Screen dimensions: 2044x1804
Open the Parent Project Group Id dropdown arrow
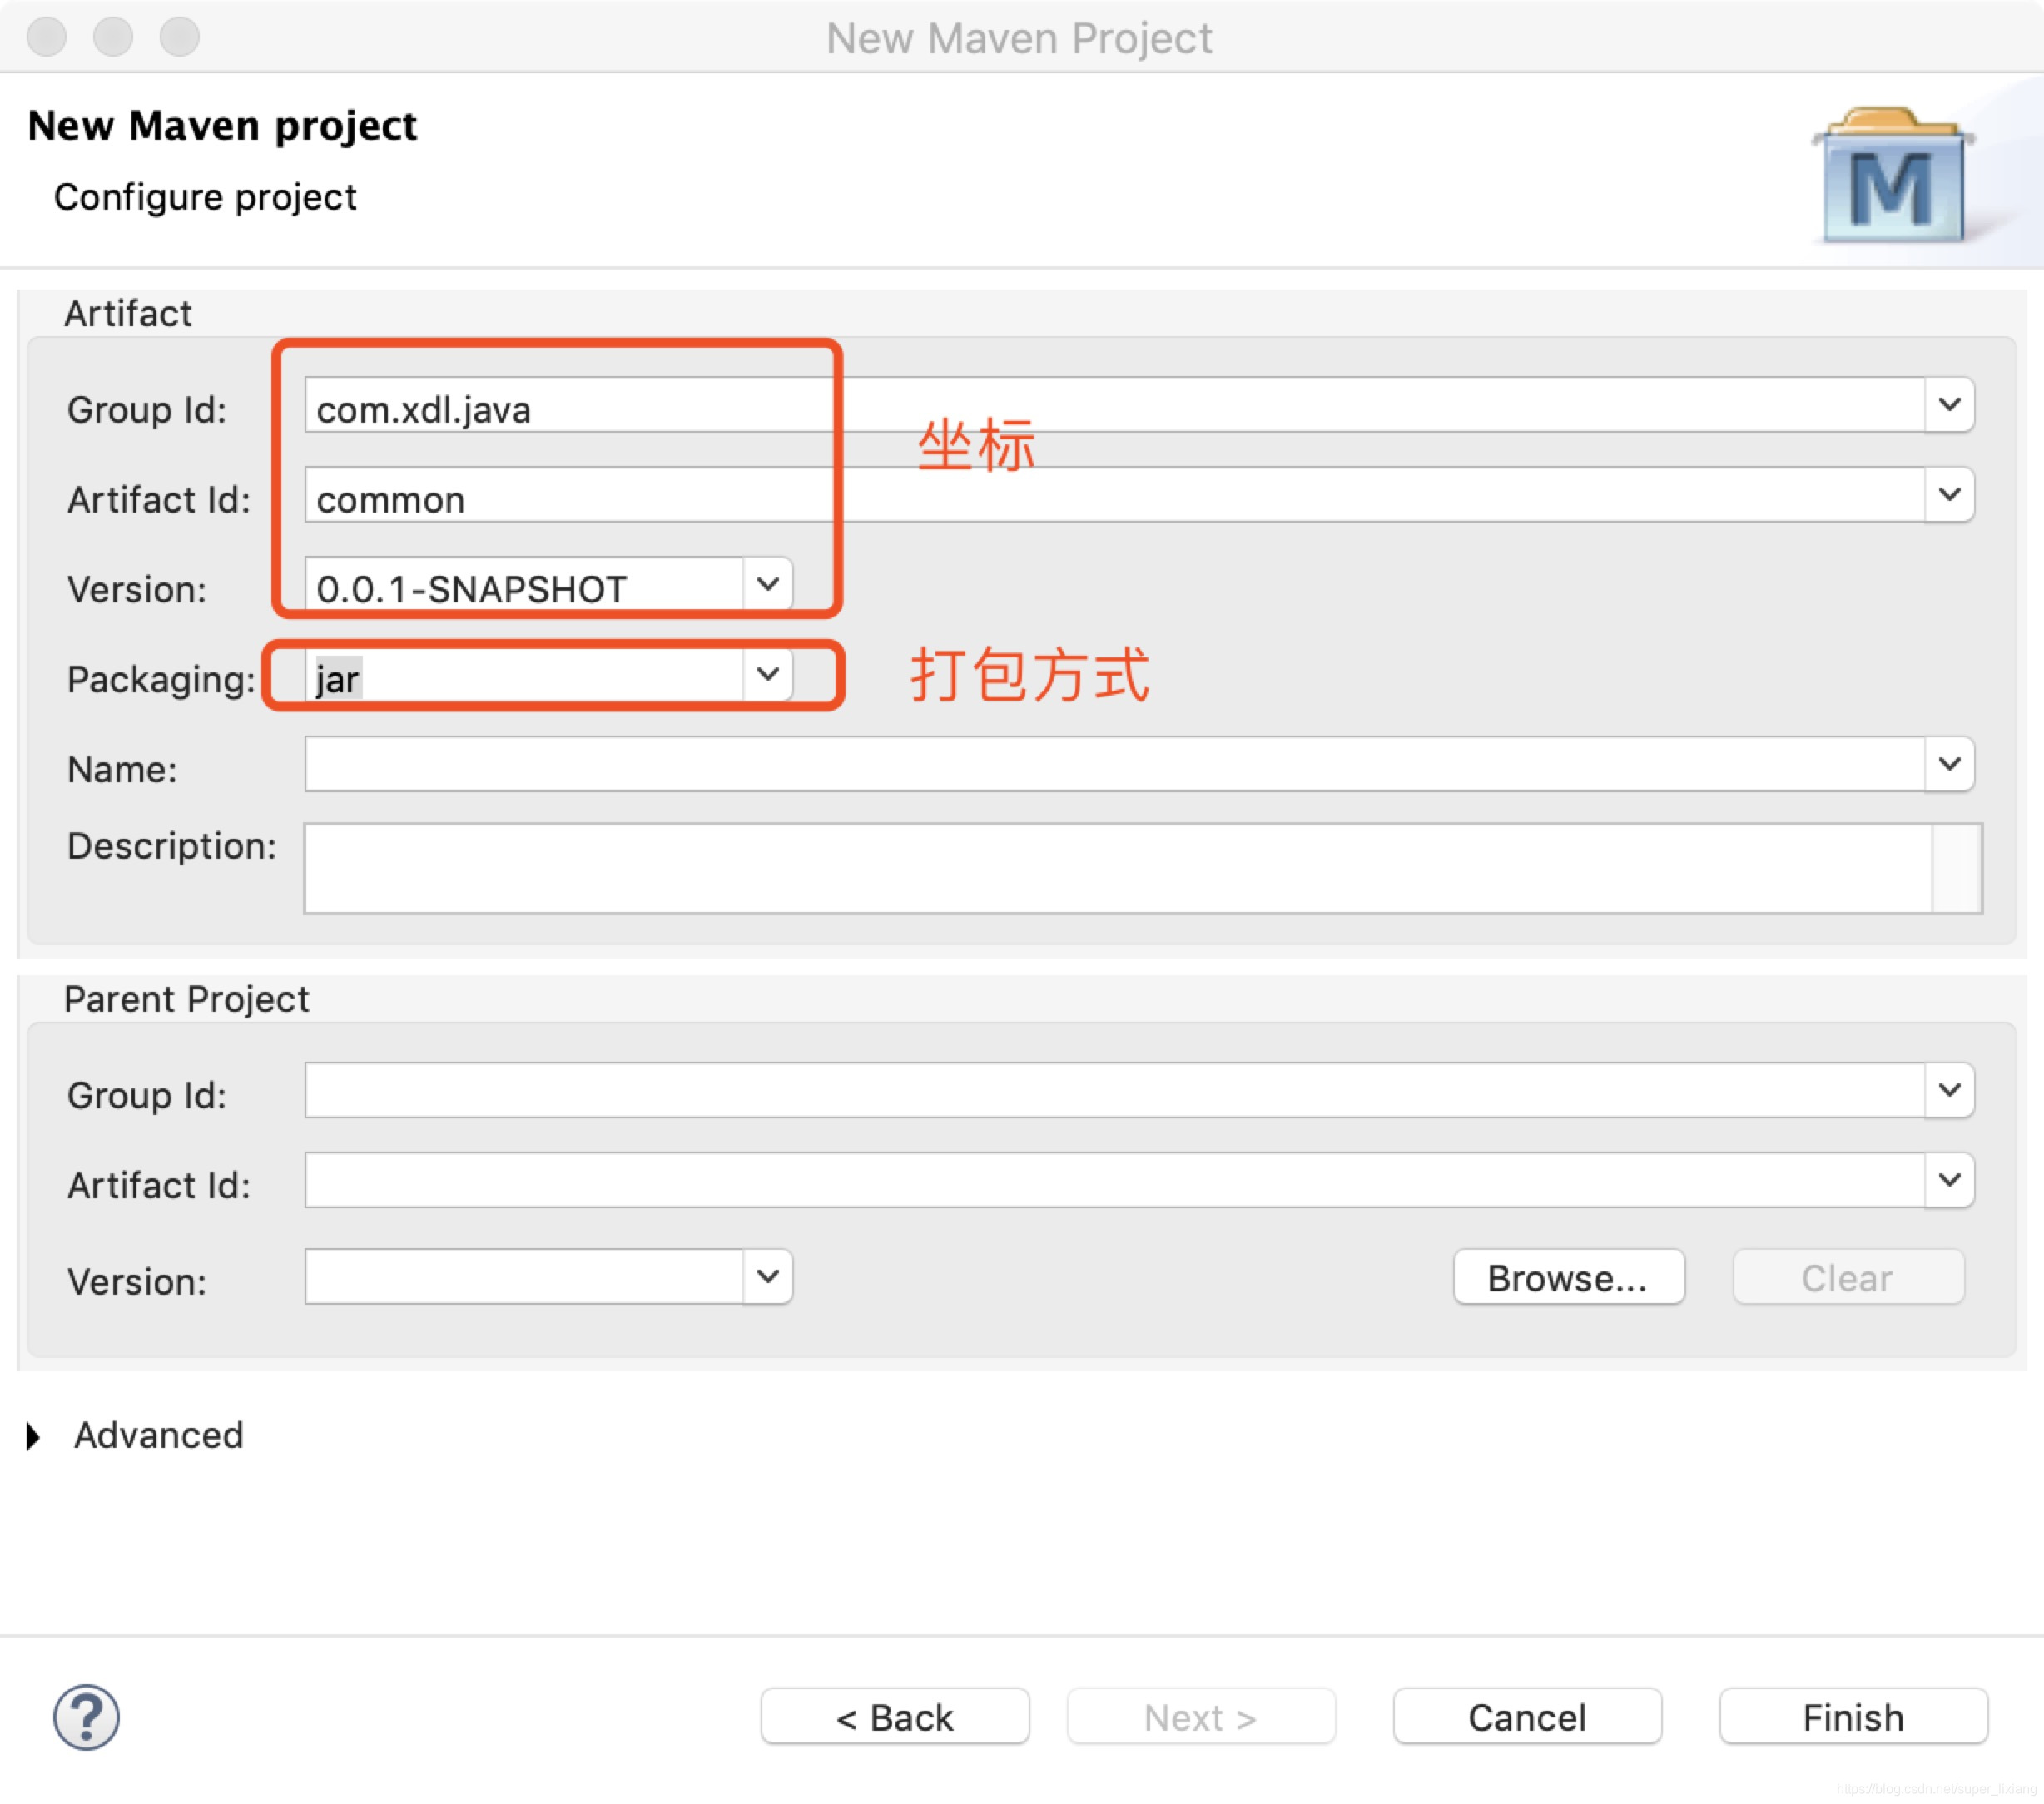coord(1949,1090)
